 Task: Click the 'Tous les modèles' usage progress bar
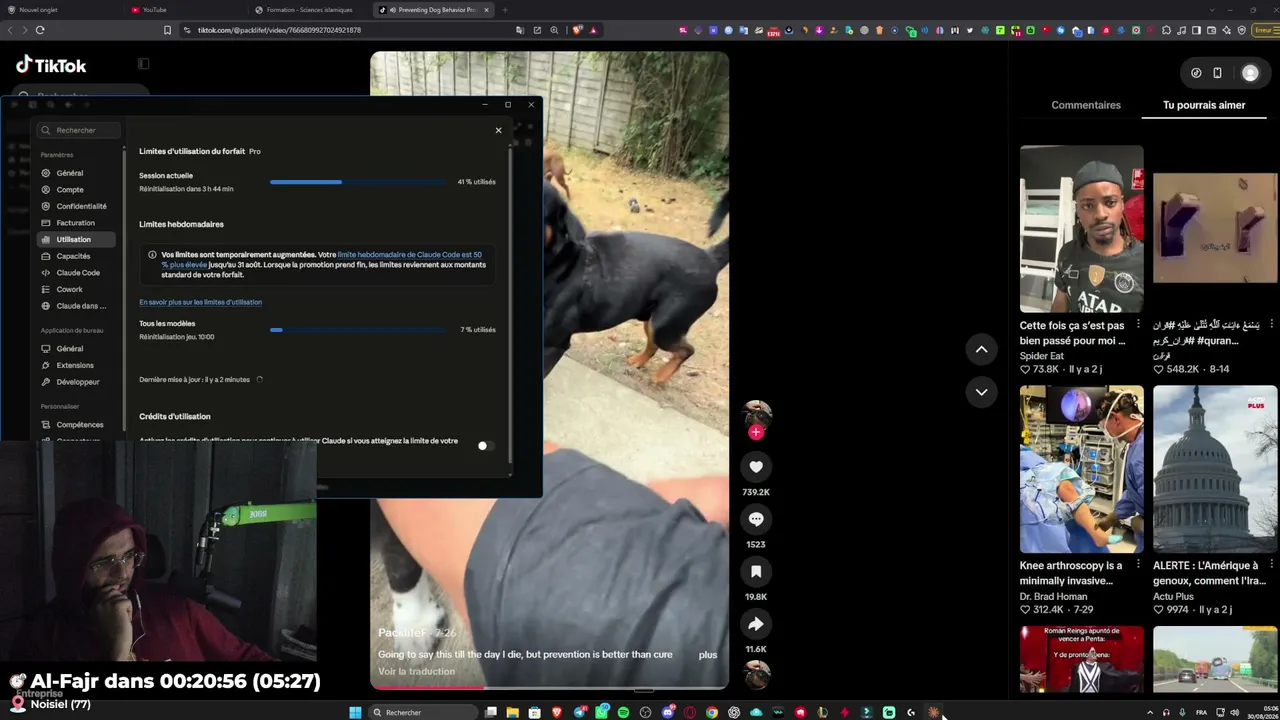click(358, 330)
